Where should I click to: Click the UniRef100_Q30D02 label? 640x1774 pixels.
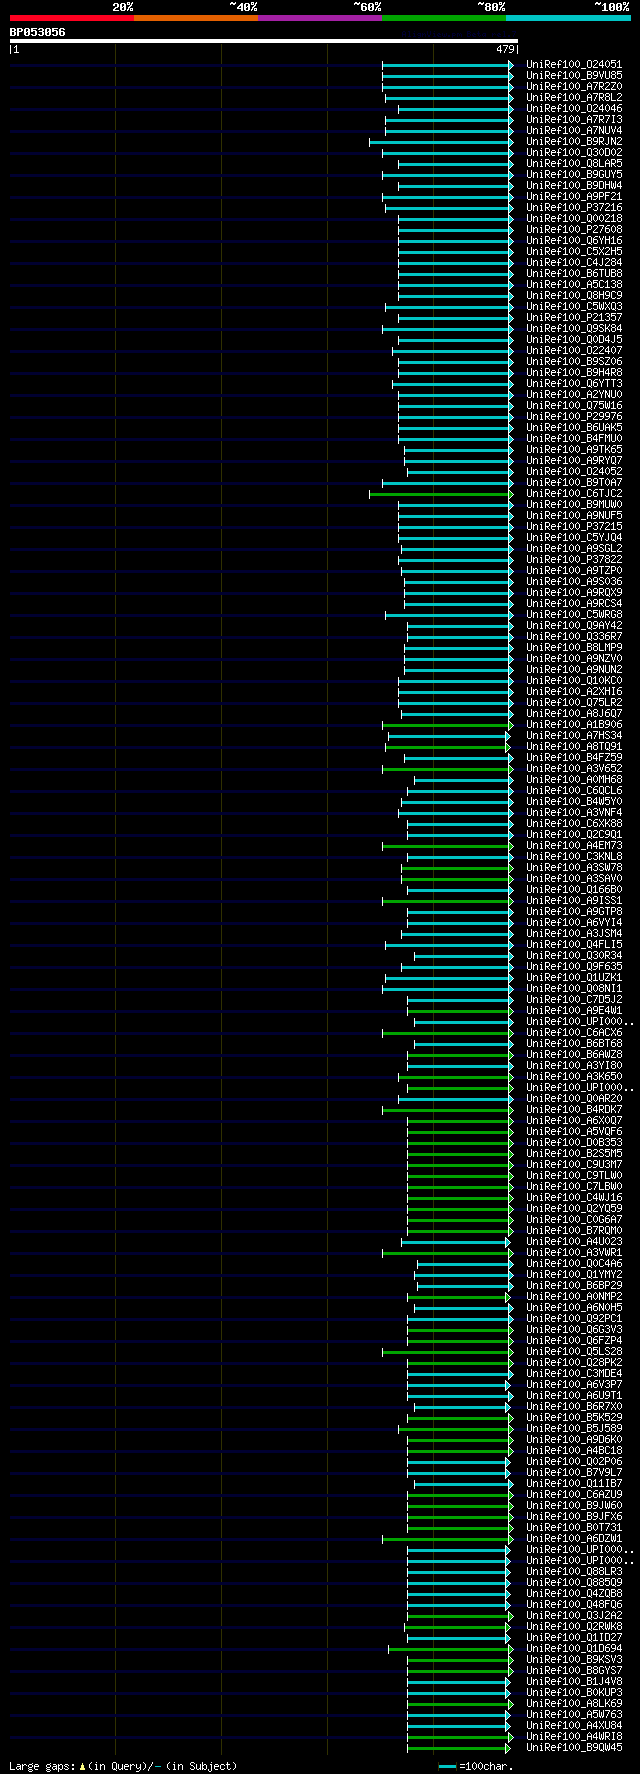574,152
